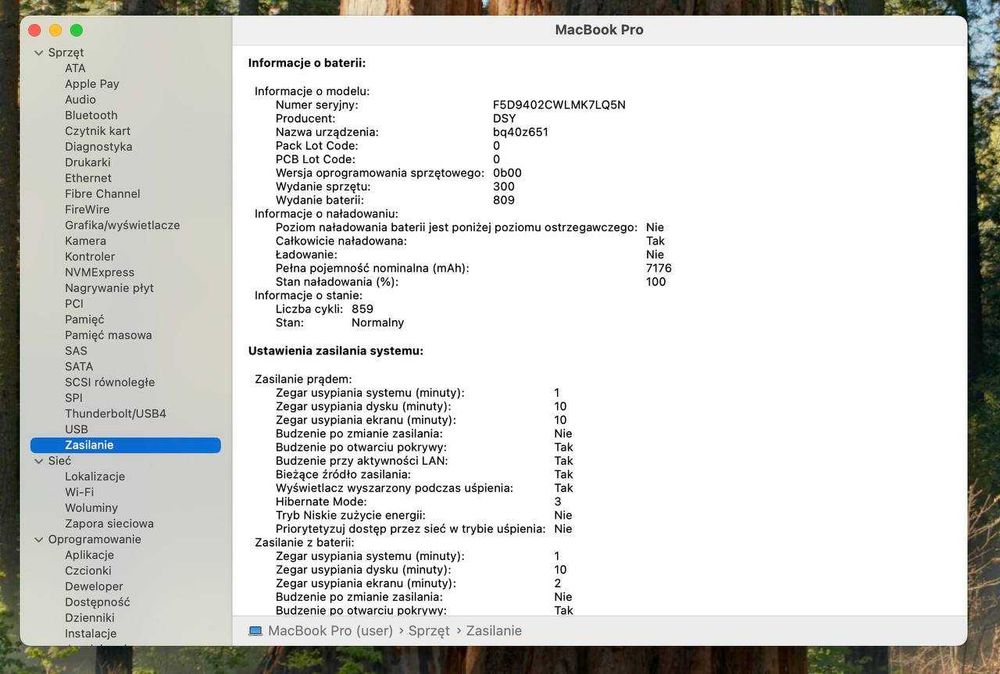
Task: Open Pamięć masowa entry
Action: coord(108,335)
